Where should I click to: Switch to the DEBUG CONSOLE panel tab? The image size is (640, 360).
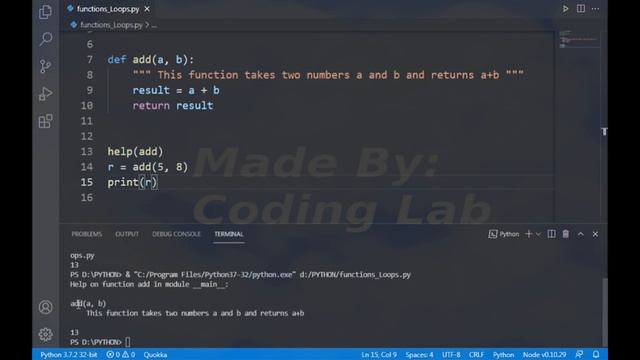tap(176, 234)
